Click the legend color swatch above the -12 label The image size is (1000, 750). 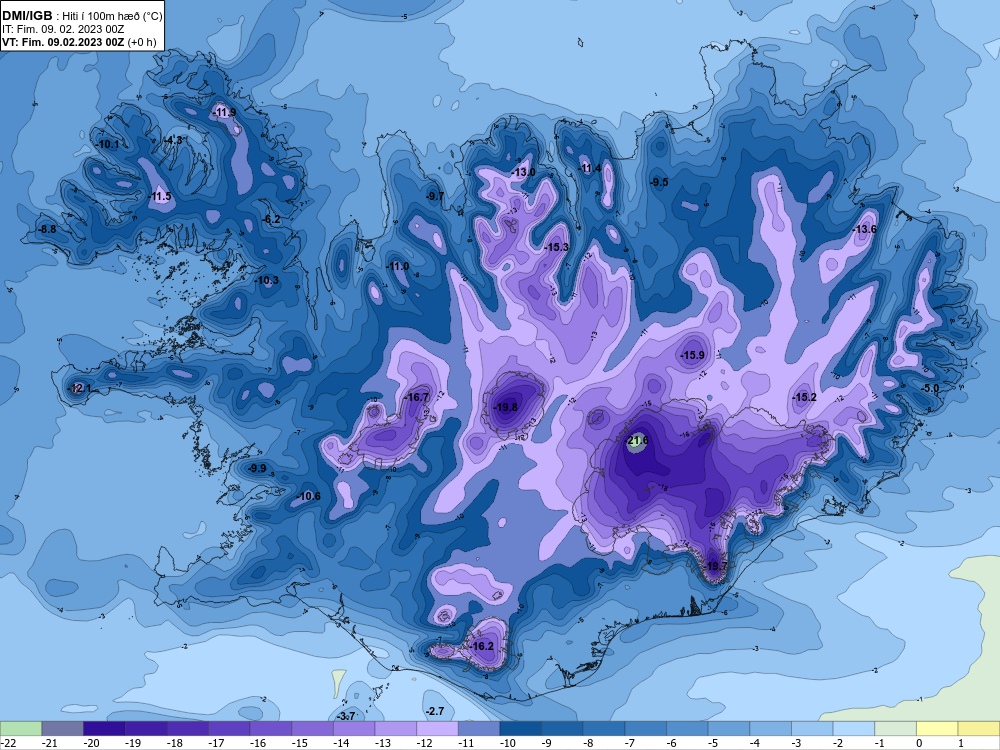click(438, 728)
